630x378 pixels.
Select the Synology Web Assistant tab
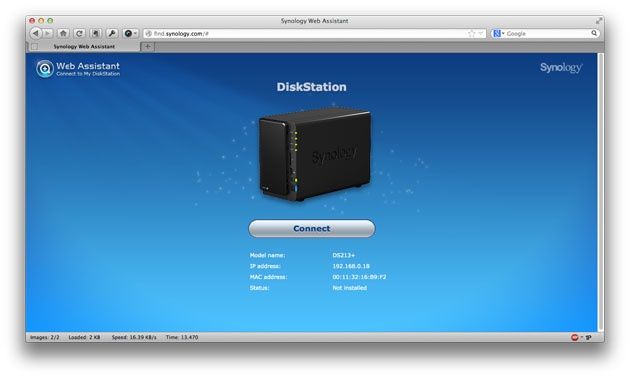pos(84,47)
